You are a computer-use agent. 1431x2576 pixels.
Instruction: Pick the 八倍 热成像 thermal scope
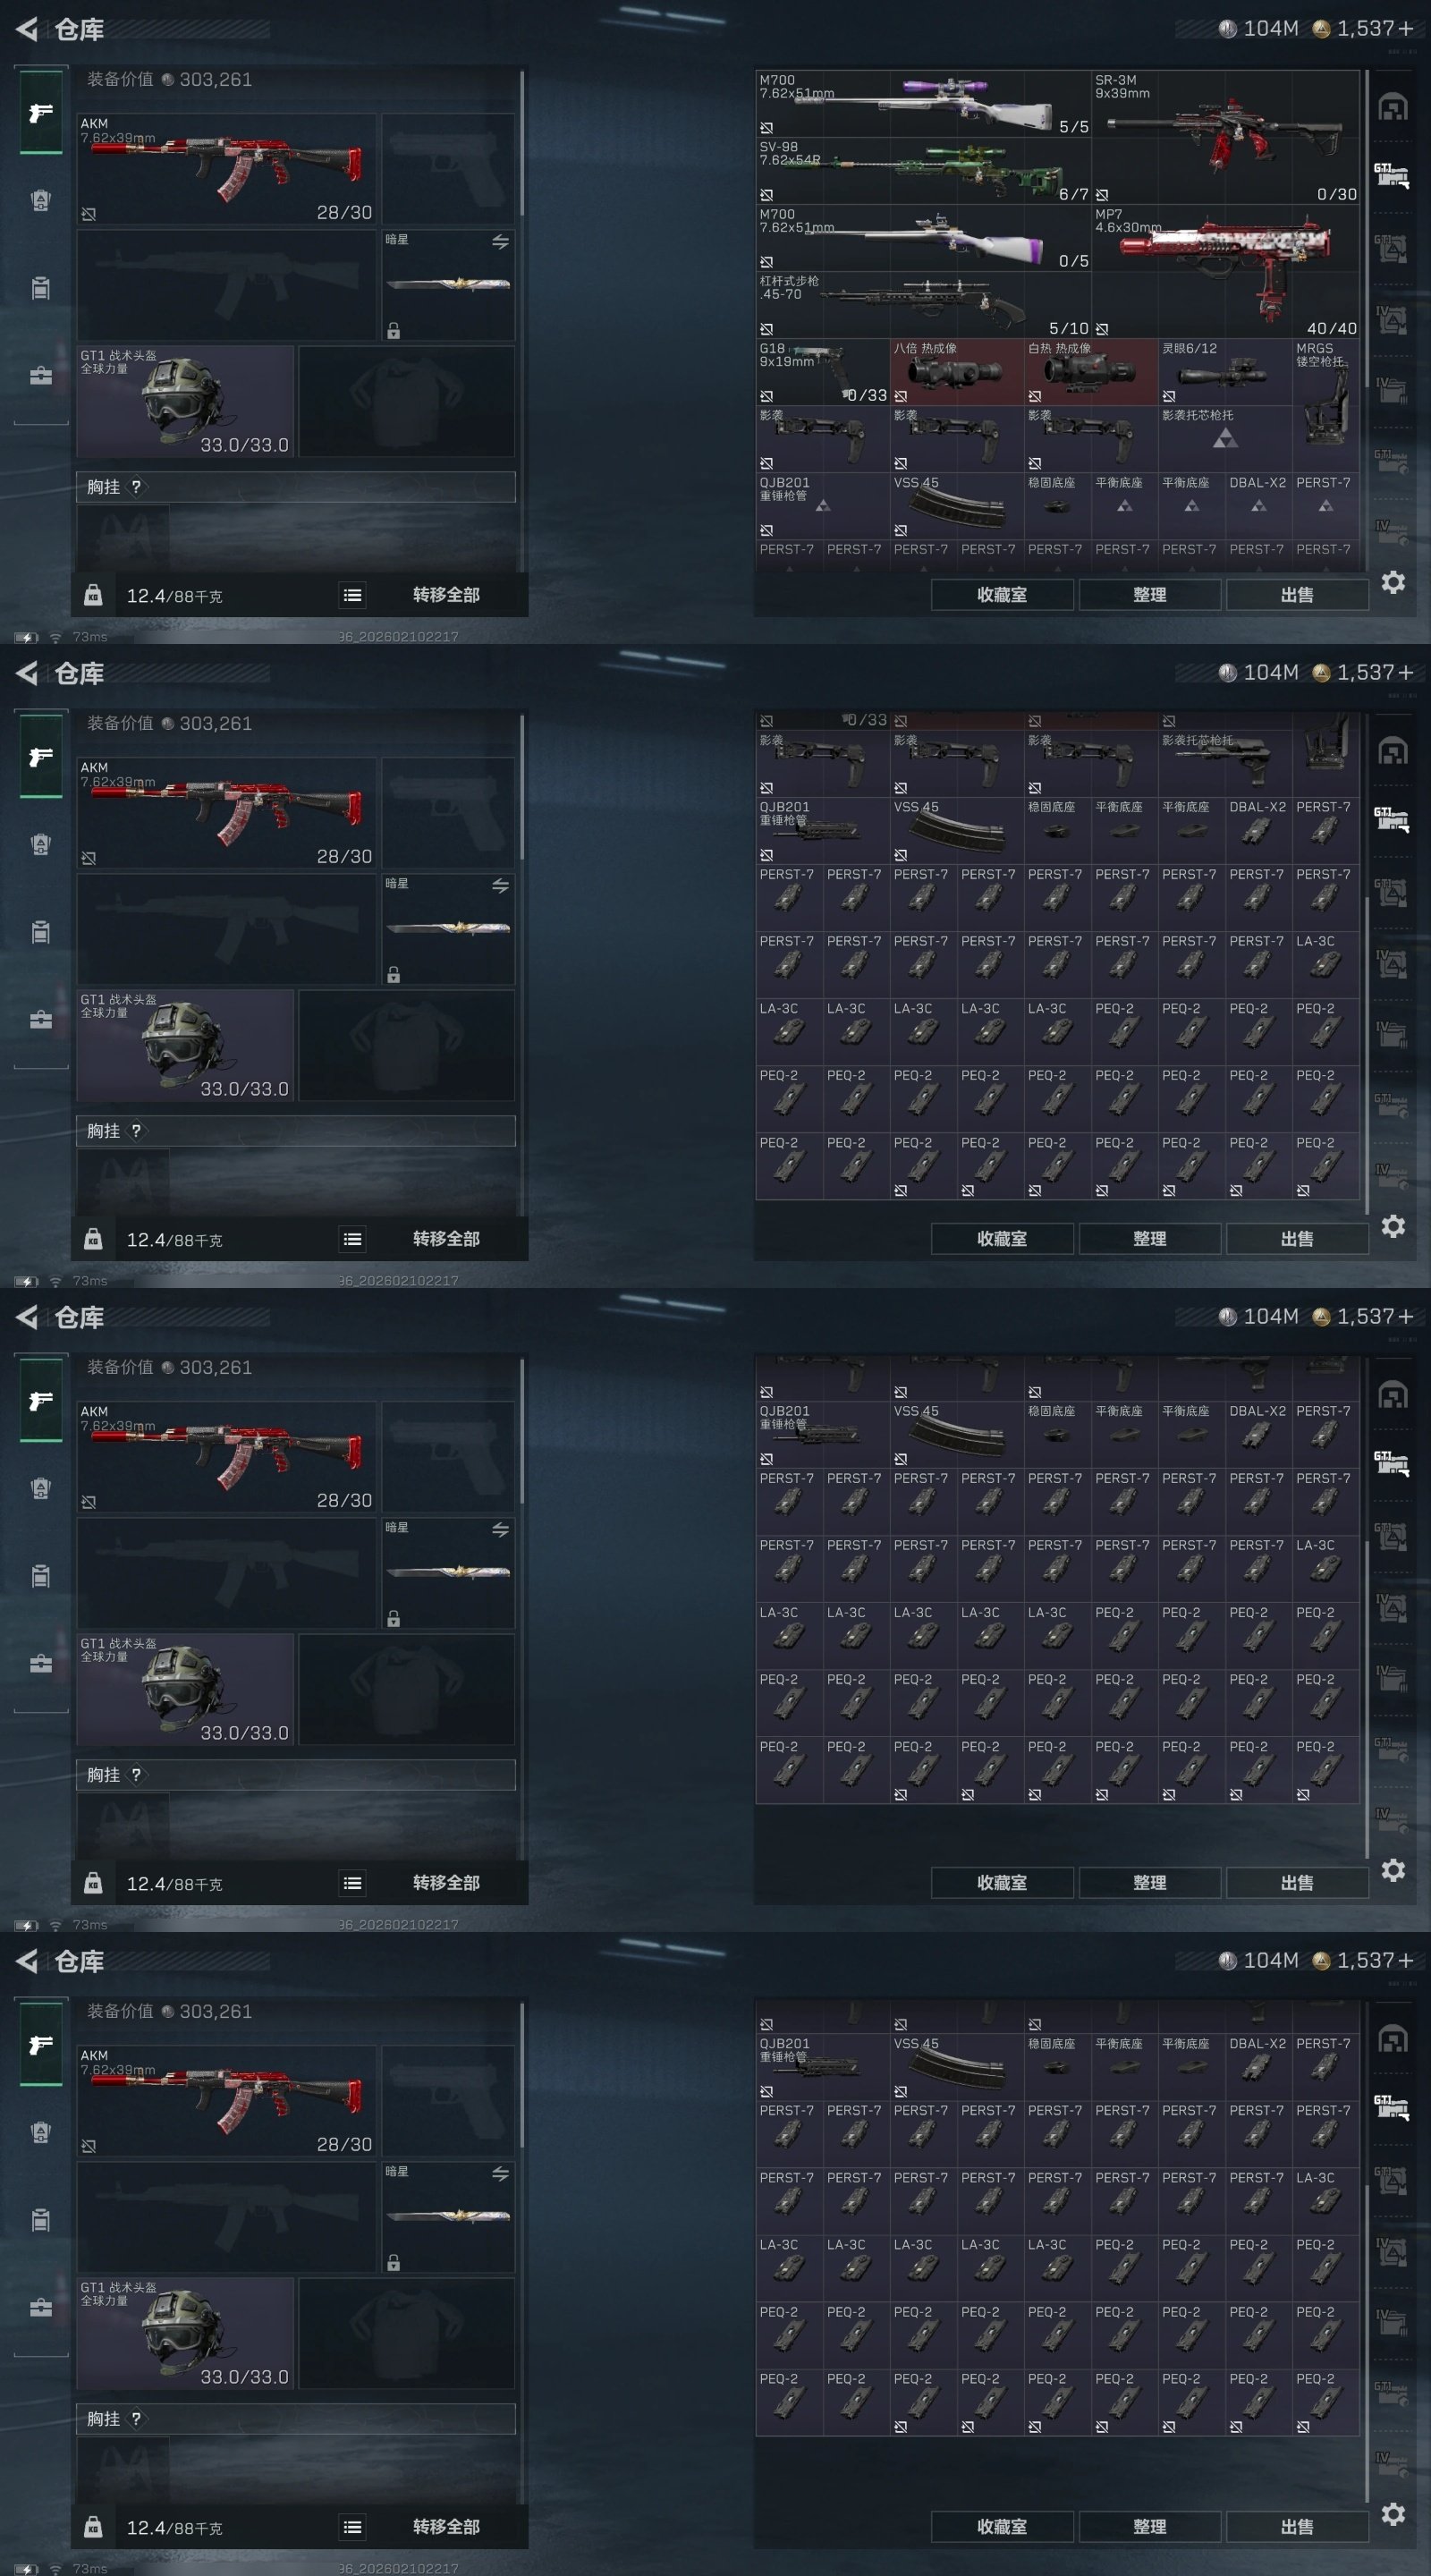[957, 372]
